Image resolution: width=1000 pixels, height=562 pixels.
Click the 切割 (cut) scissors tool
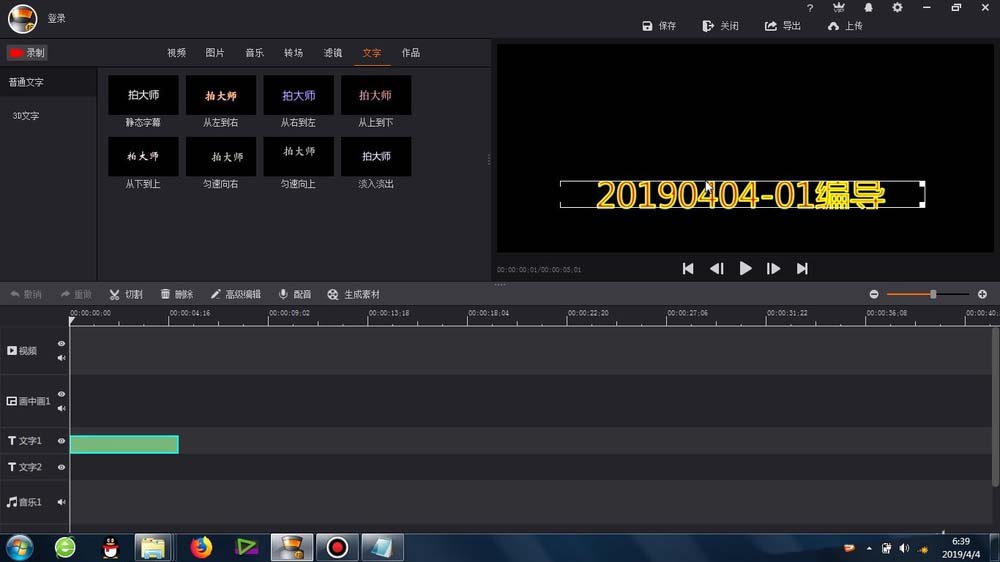point(125,295)
